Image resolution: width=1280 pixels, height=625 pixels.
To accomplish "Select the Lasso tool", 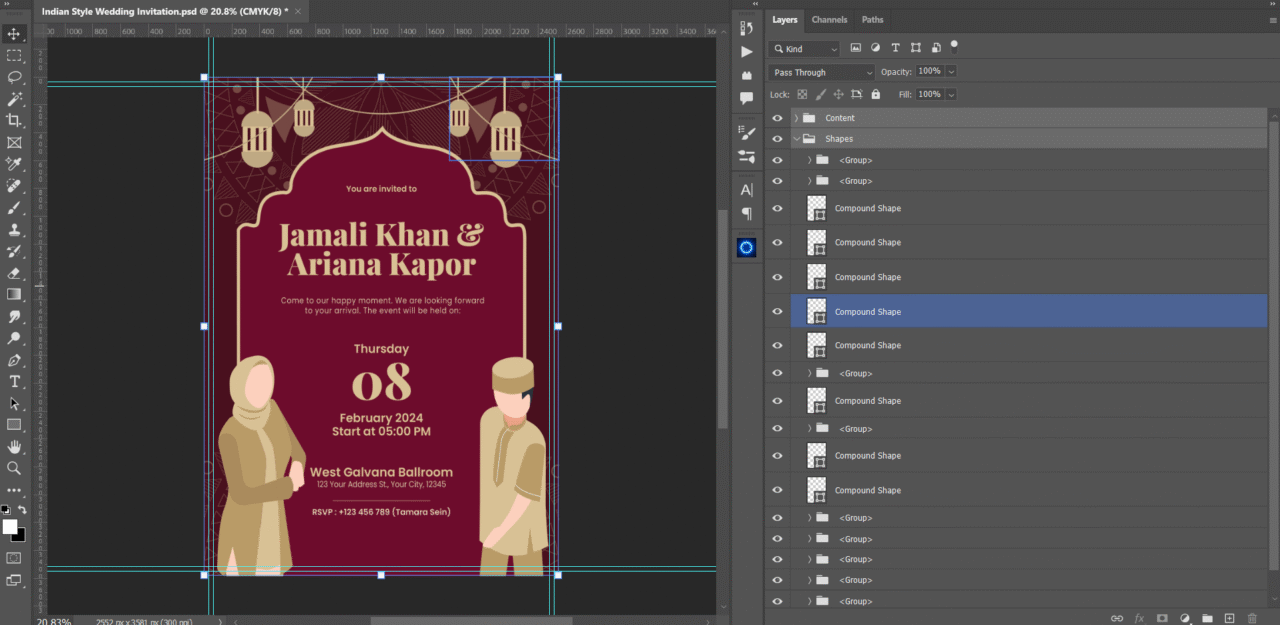I will 14,77.
